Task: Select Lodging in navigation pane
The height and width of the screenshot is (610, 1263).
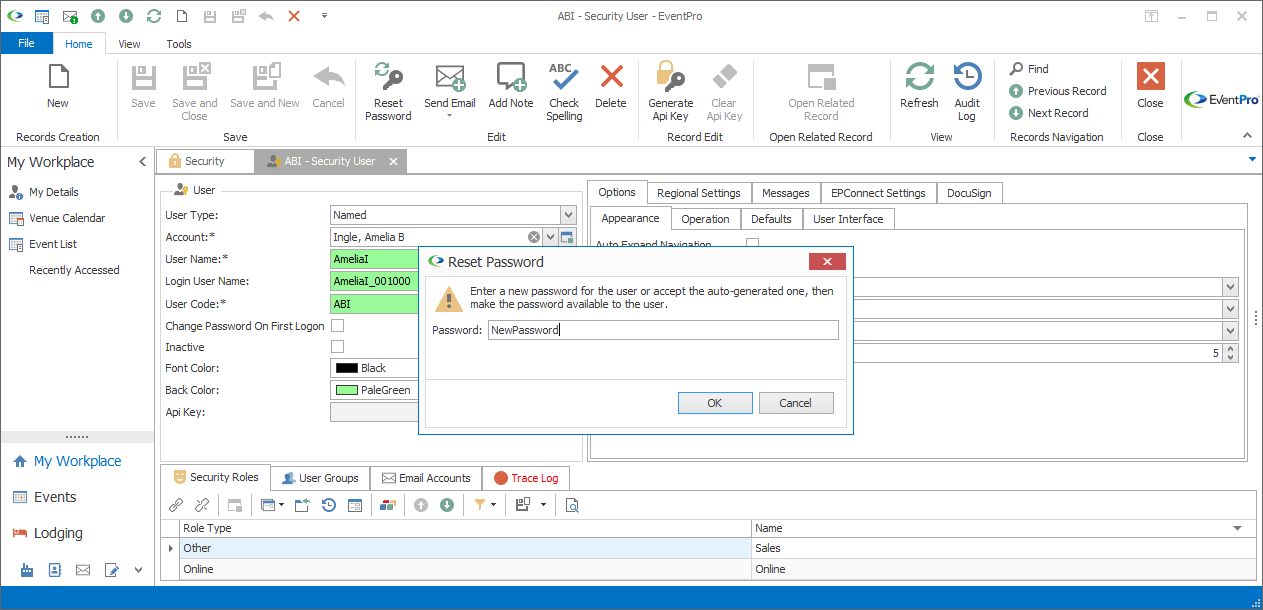Action: (58, 533)
